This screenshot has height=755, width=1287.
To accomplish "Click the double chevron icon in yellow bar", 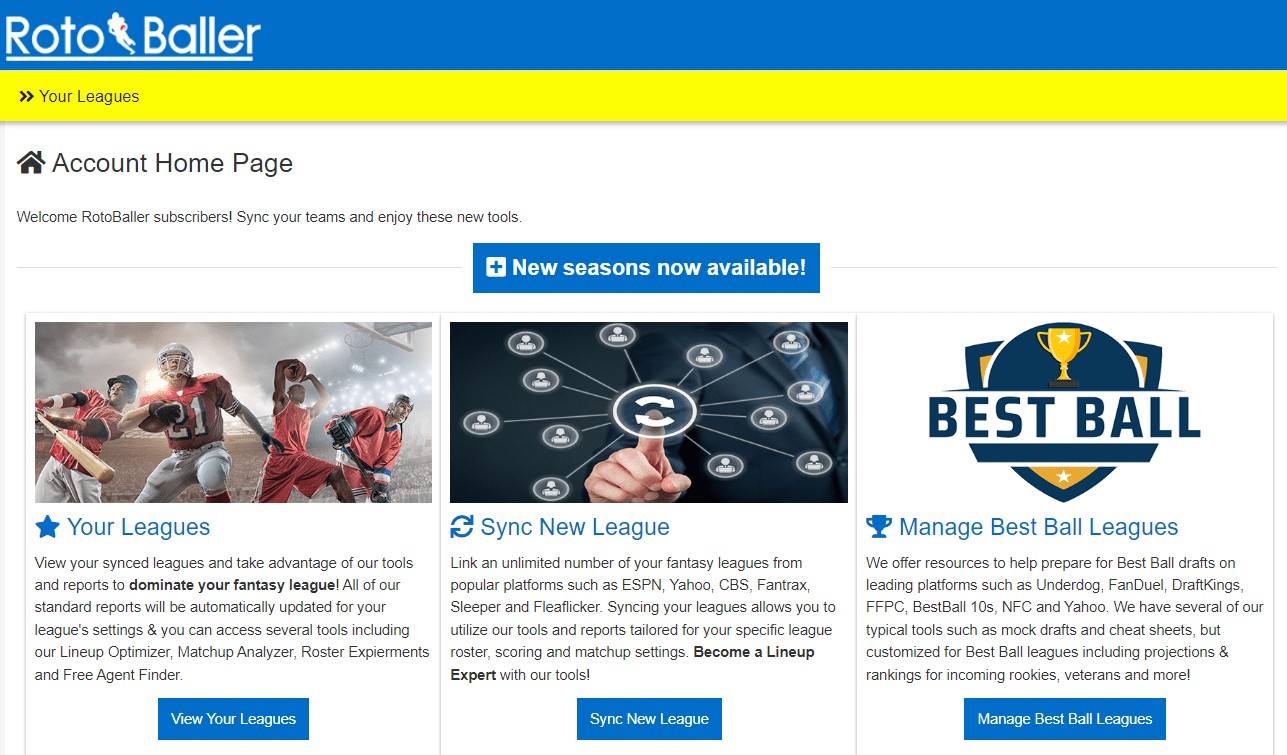I will coord(27,97).
